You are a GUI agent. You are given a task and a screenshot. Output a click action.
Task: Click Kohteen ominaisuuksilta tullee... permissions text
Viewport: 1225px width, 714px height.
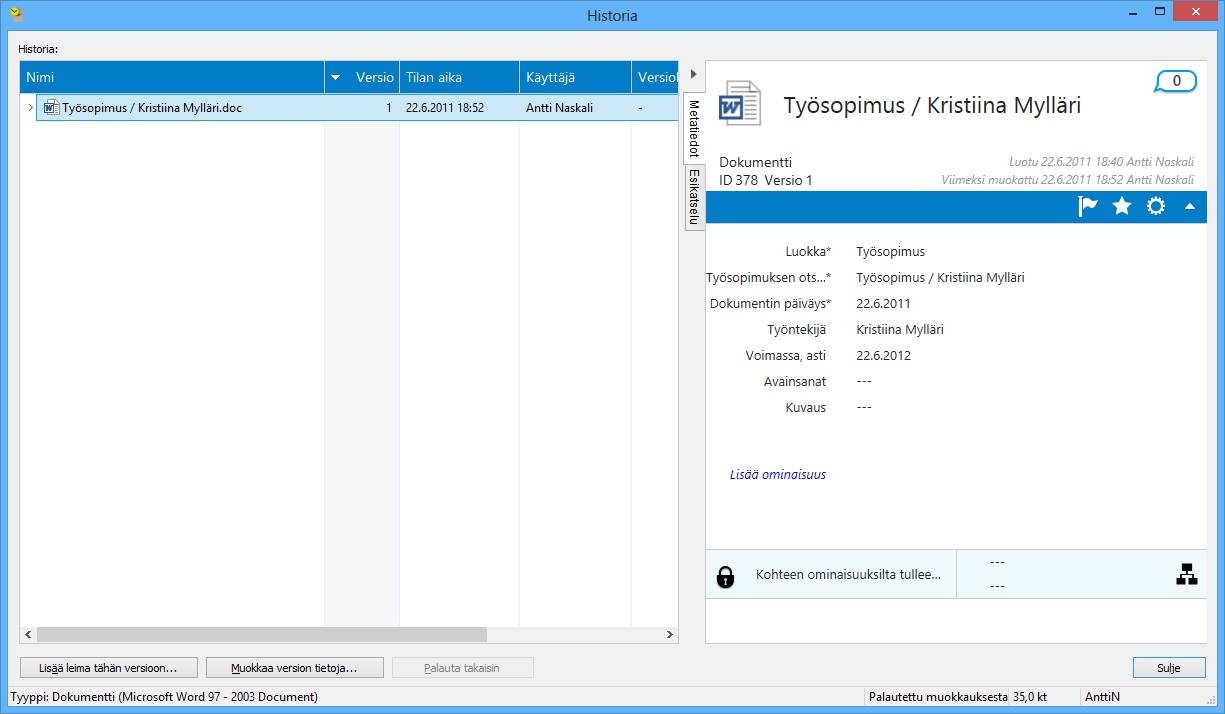point(849,575)
